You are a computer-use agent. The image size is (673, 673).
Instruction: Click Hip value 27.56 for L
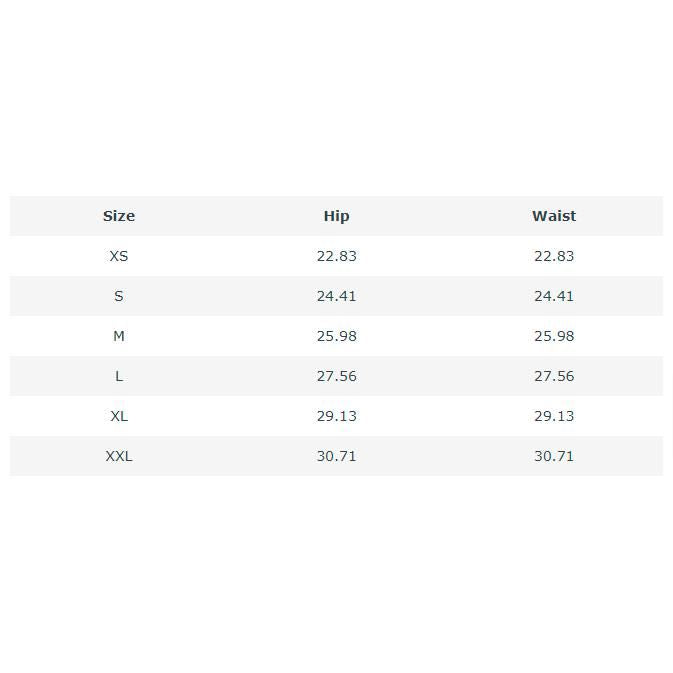pos(336,376)
